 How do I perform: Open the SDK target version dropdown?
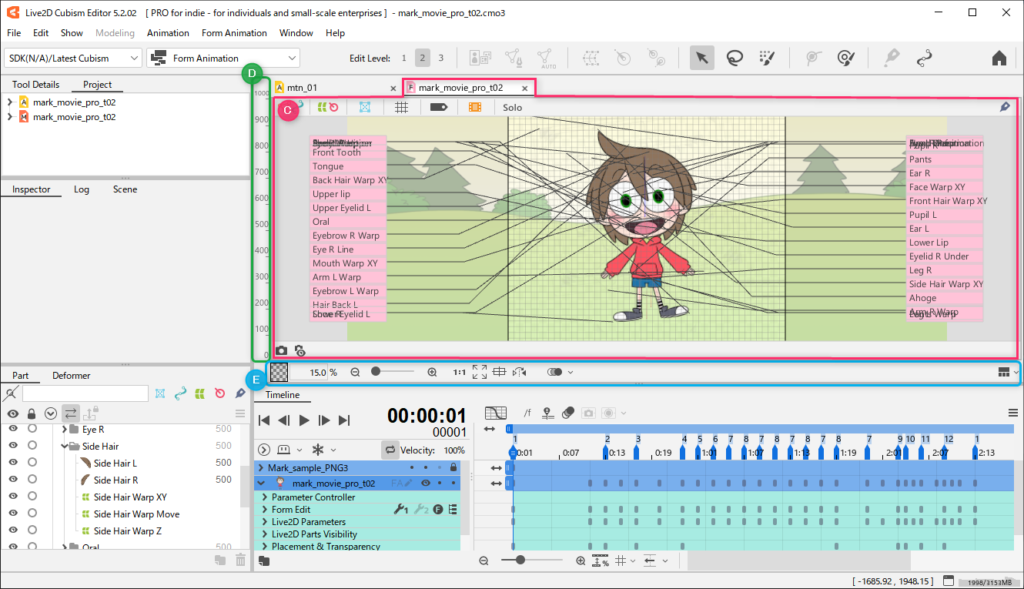coord(72,58)
